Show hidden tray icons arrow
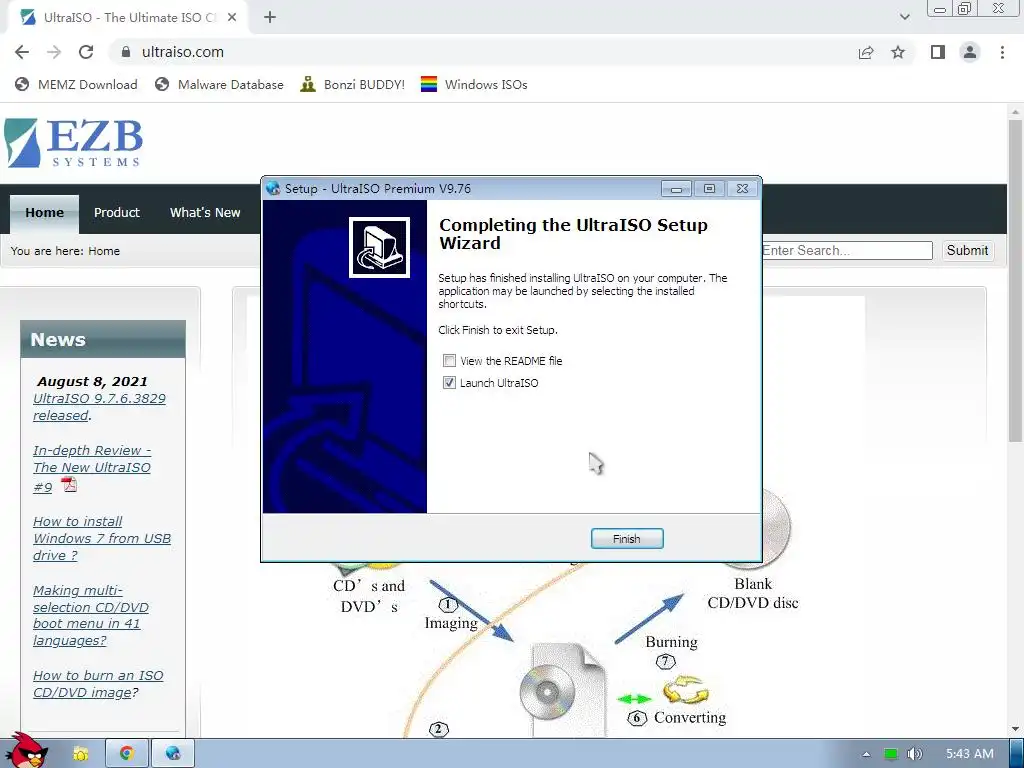The height and width of the screenshot is (768, 1024). [x=866, y=754]
